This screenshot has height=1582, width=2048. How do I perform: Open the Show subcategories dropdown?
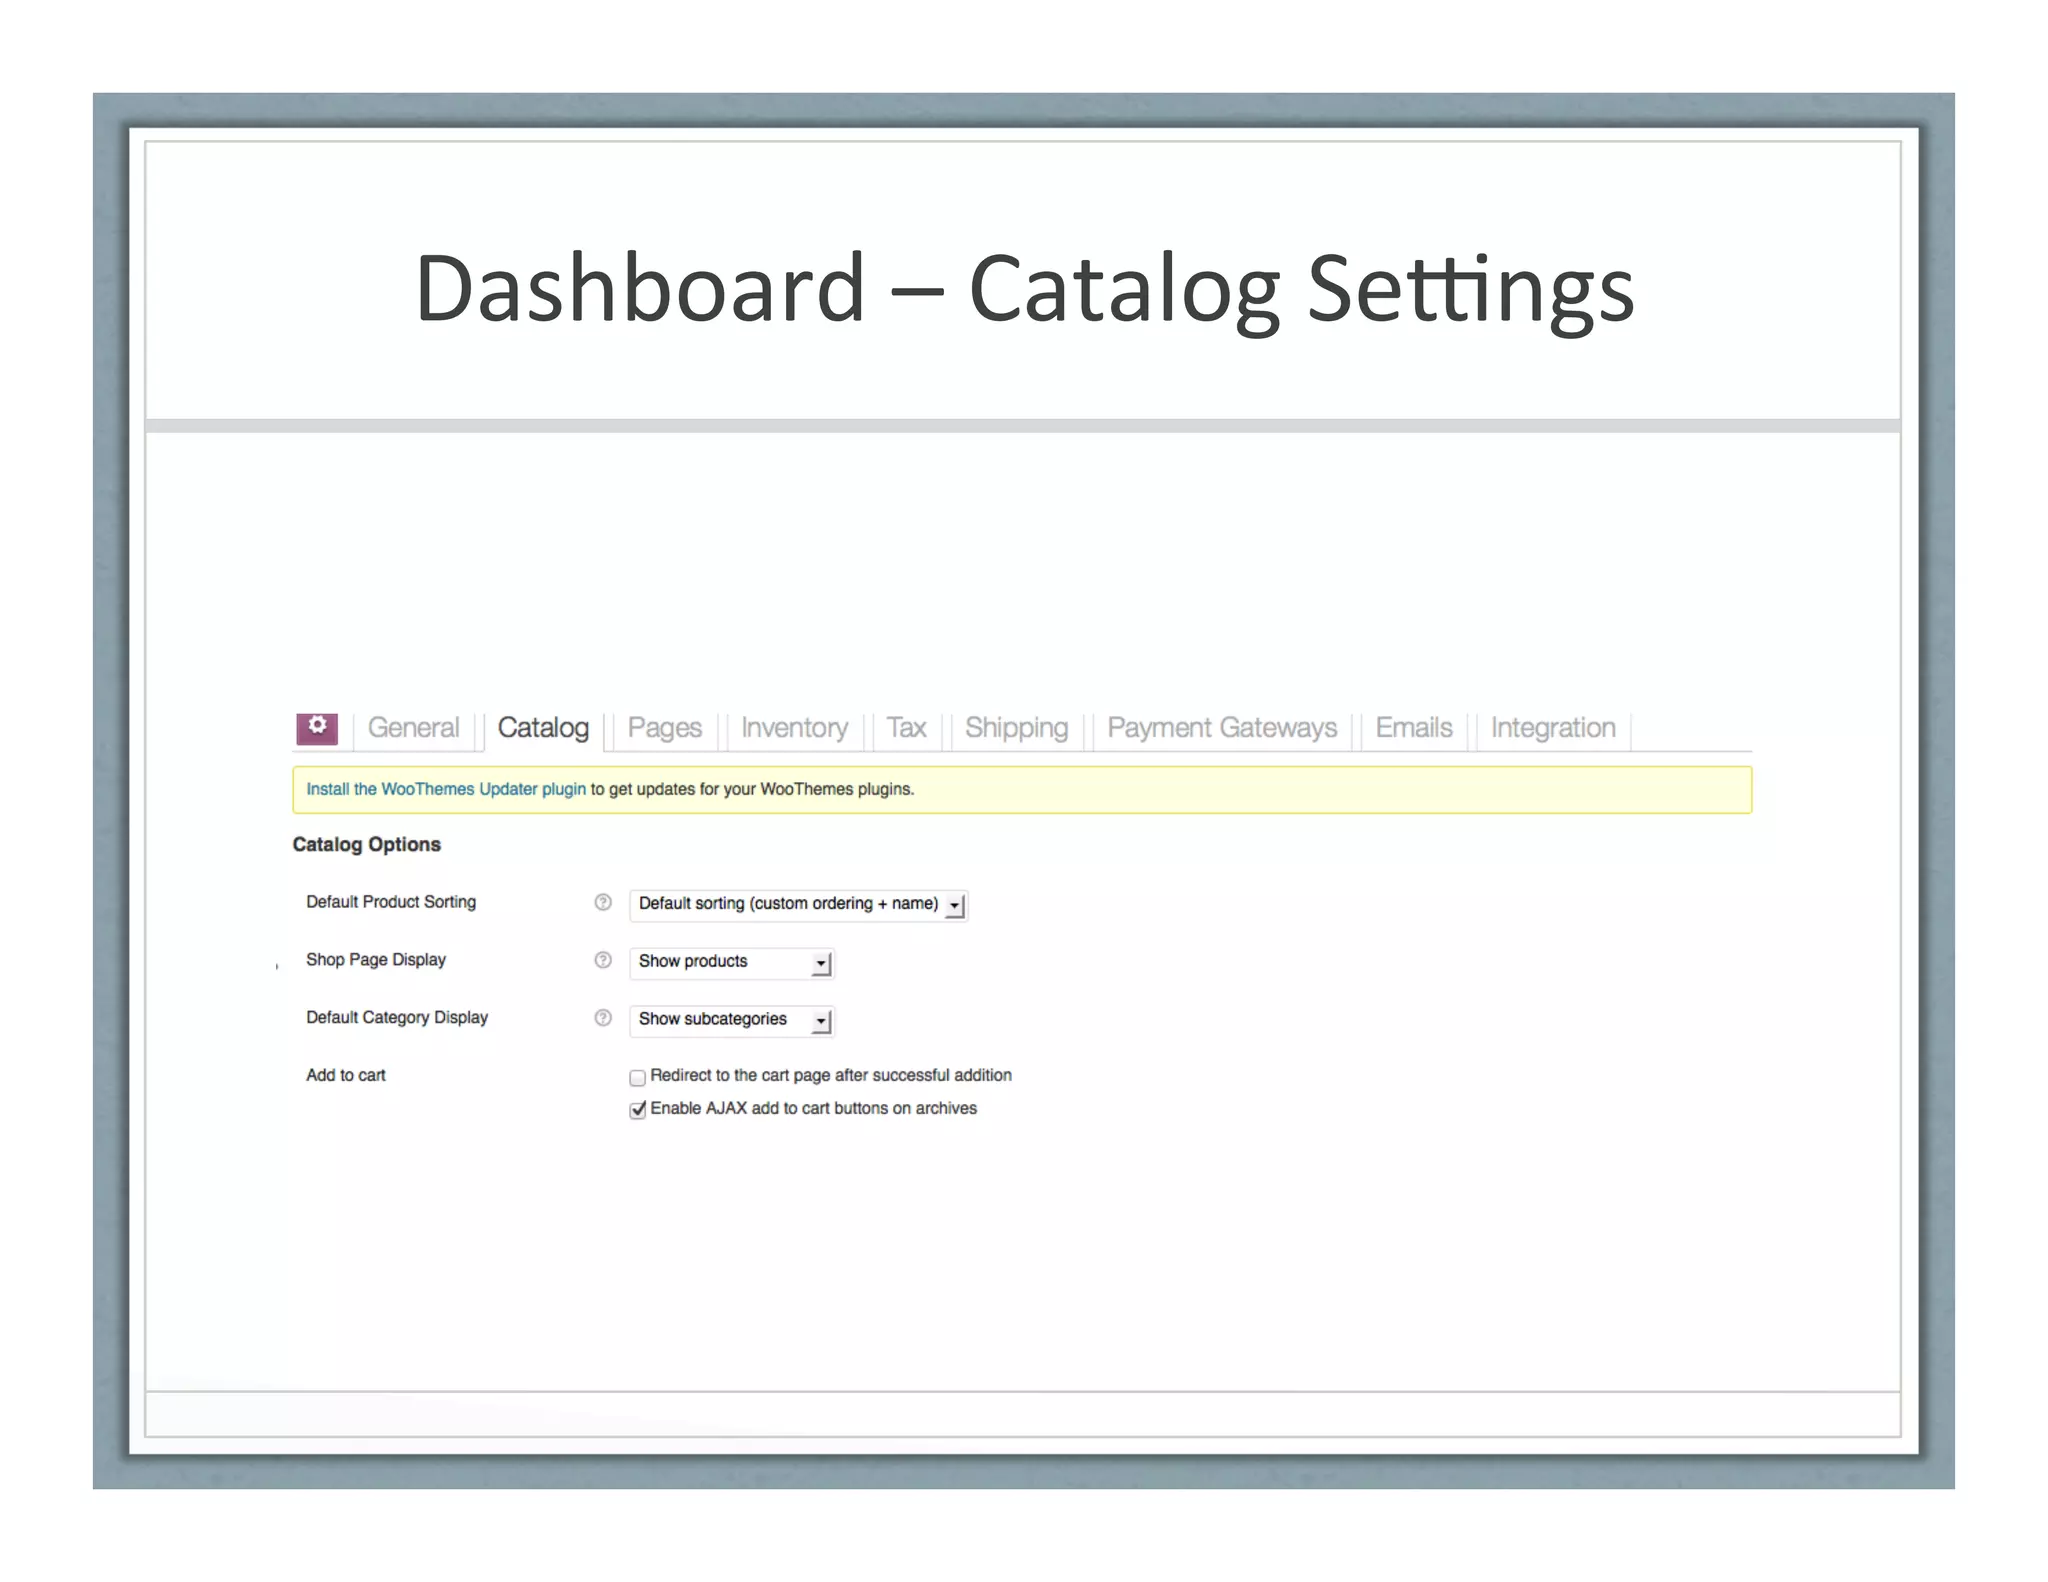(732, 1020)
